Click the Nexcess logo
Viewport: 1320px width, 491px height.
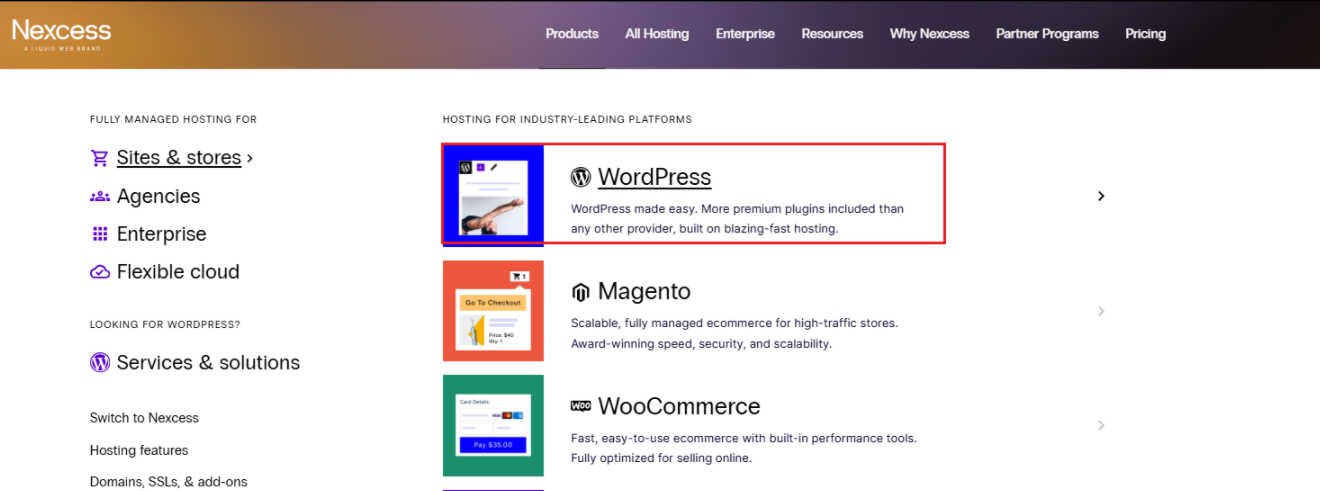[x=61, y=33]
